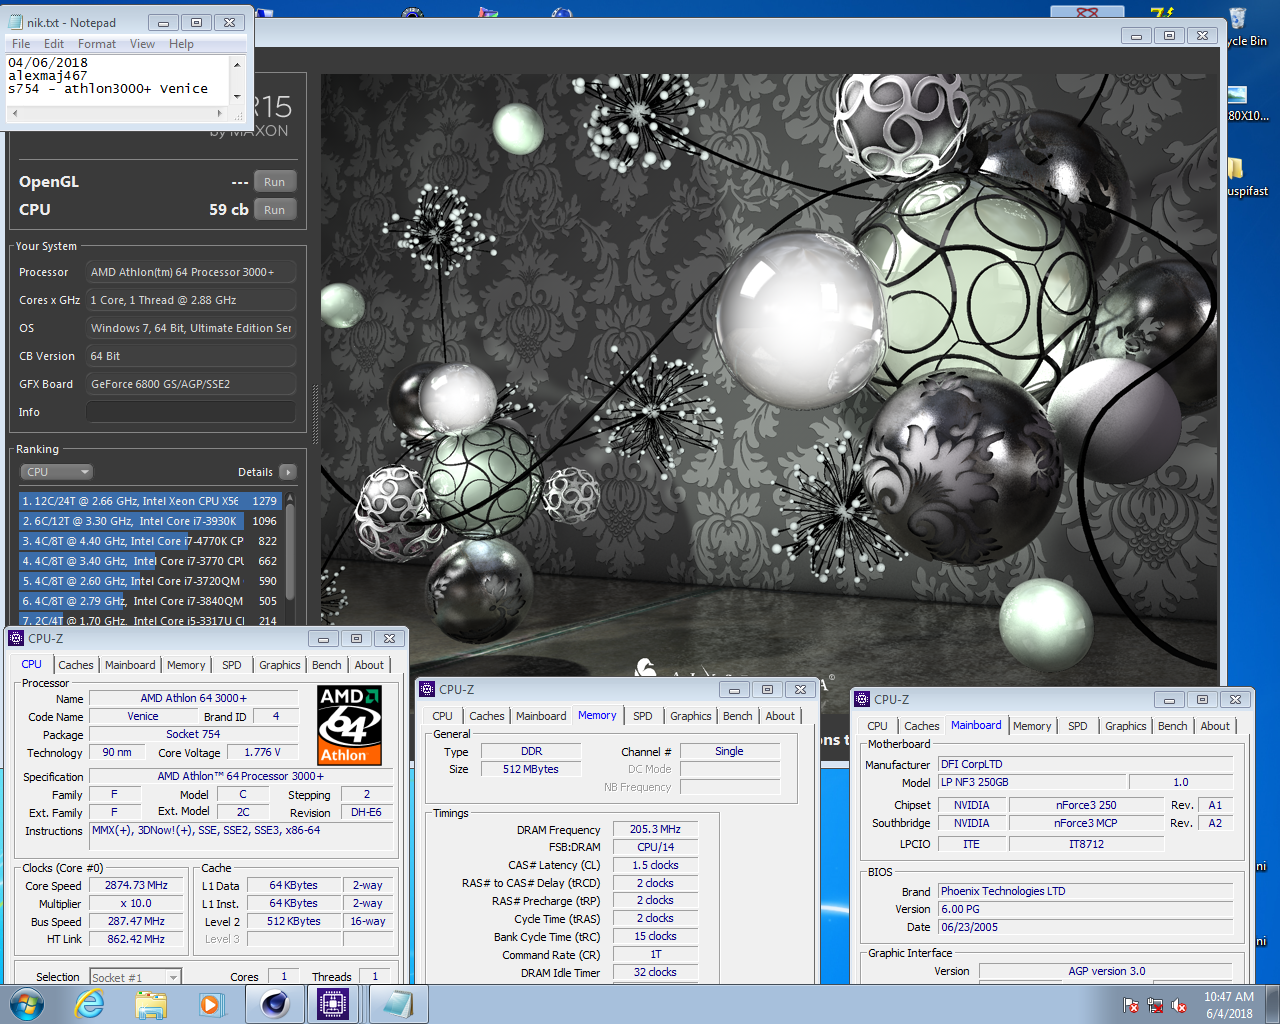Click the BIOS date 06/23/2005
The width and height of the screenshot is (1280, 1024).
[1085, 927]
